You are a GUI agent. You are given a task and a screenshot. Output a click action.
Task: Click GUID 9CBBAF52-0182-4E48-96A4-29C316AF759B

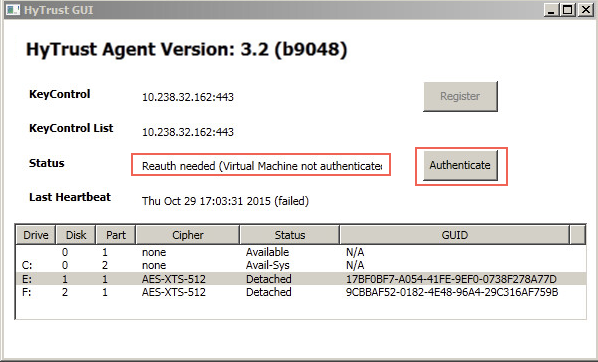click(452, 293)
